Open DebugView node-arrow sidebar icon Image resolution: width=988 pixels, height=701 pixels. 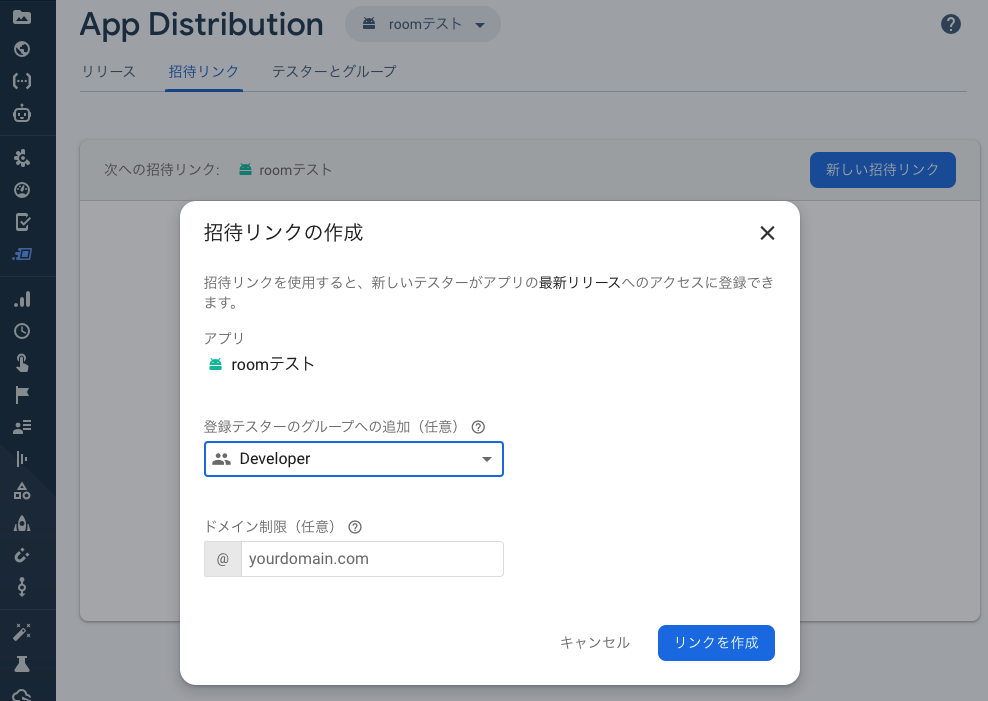point(22,587)
